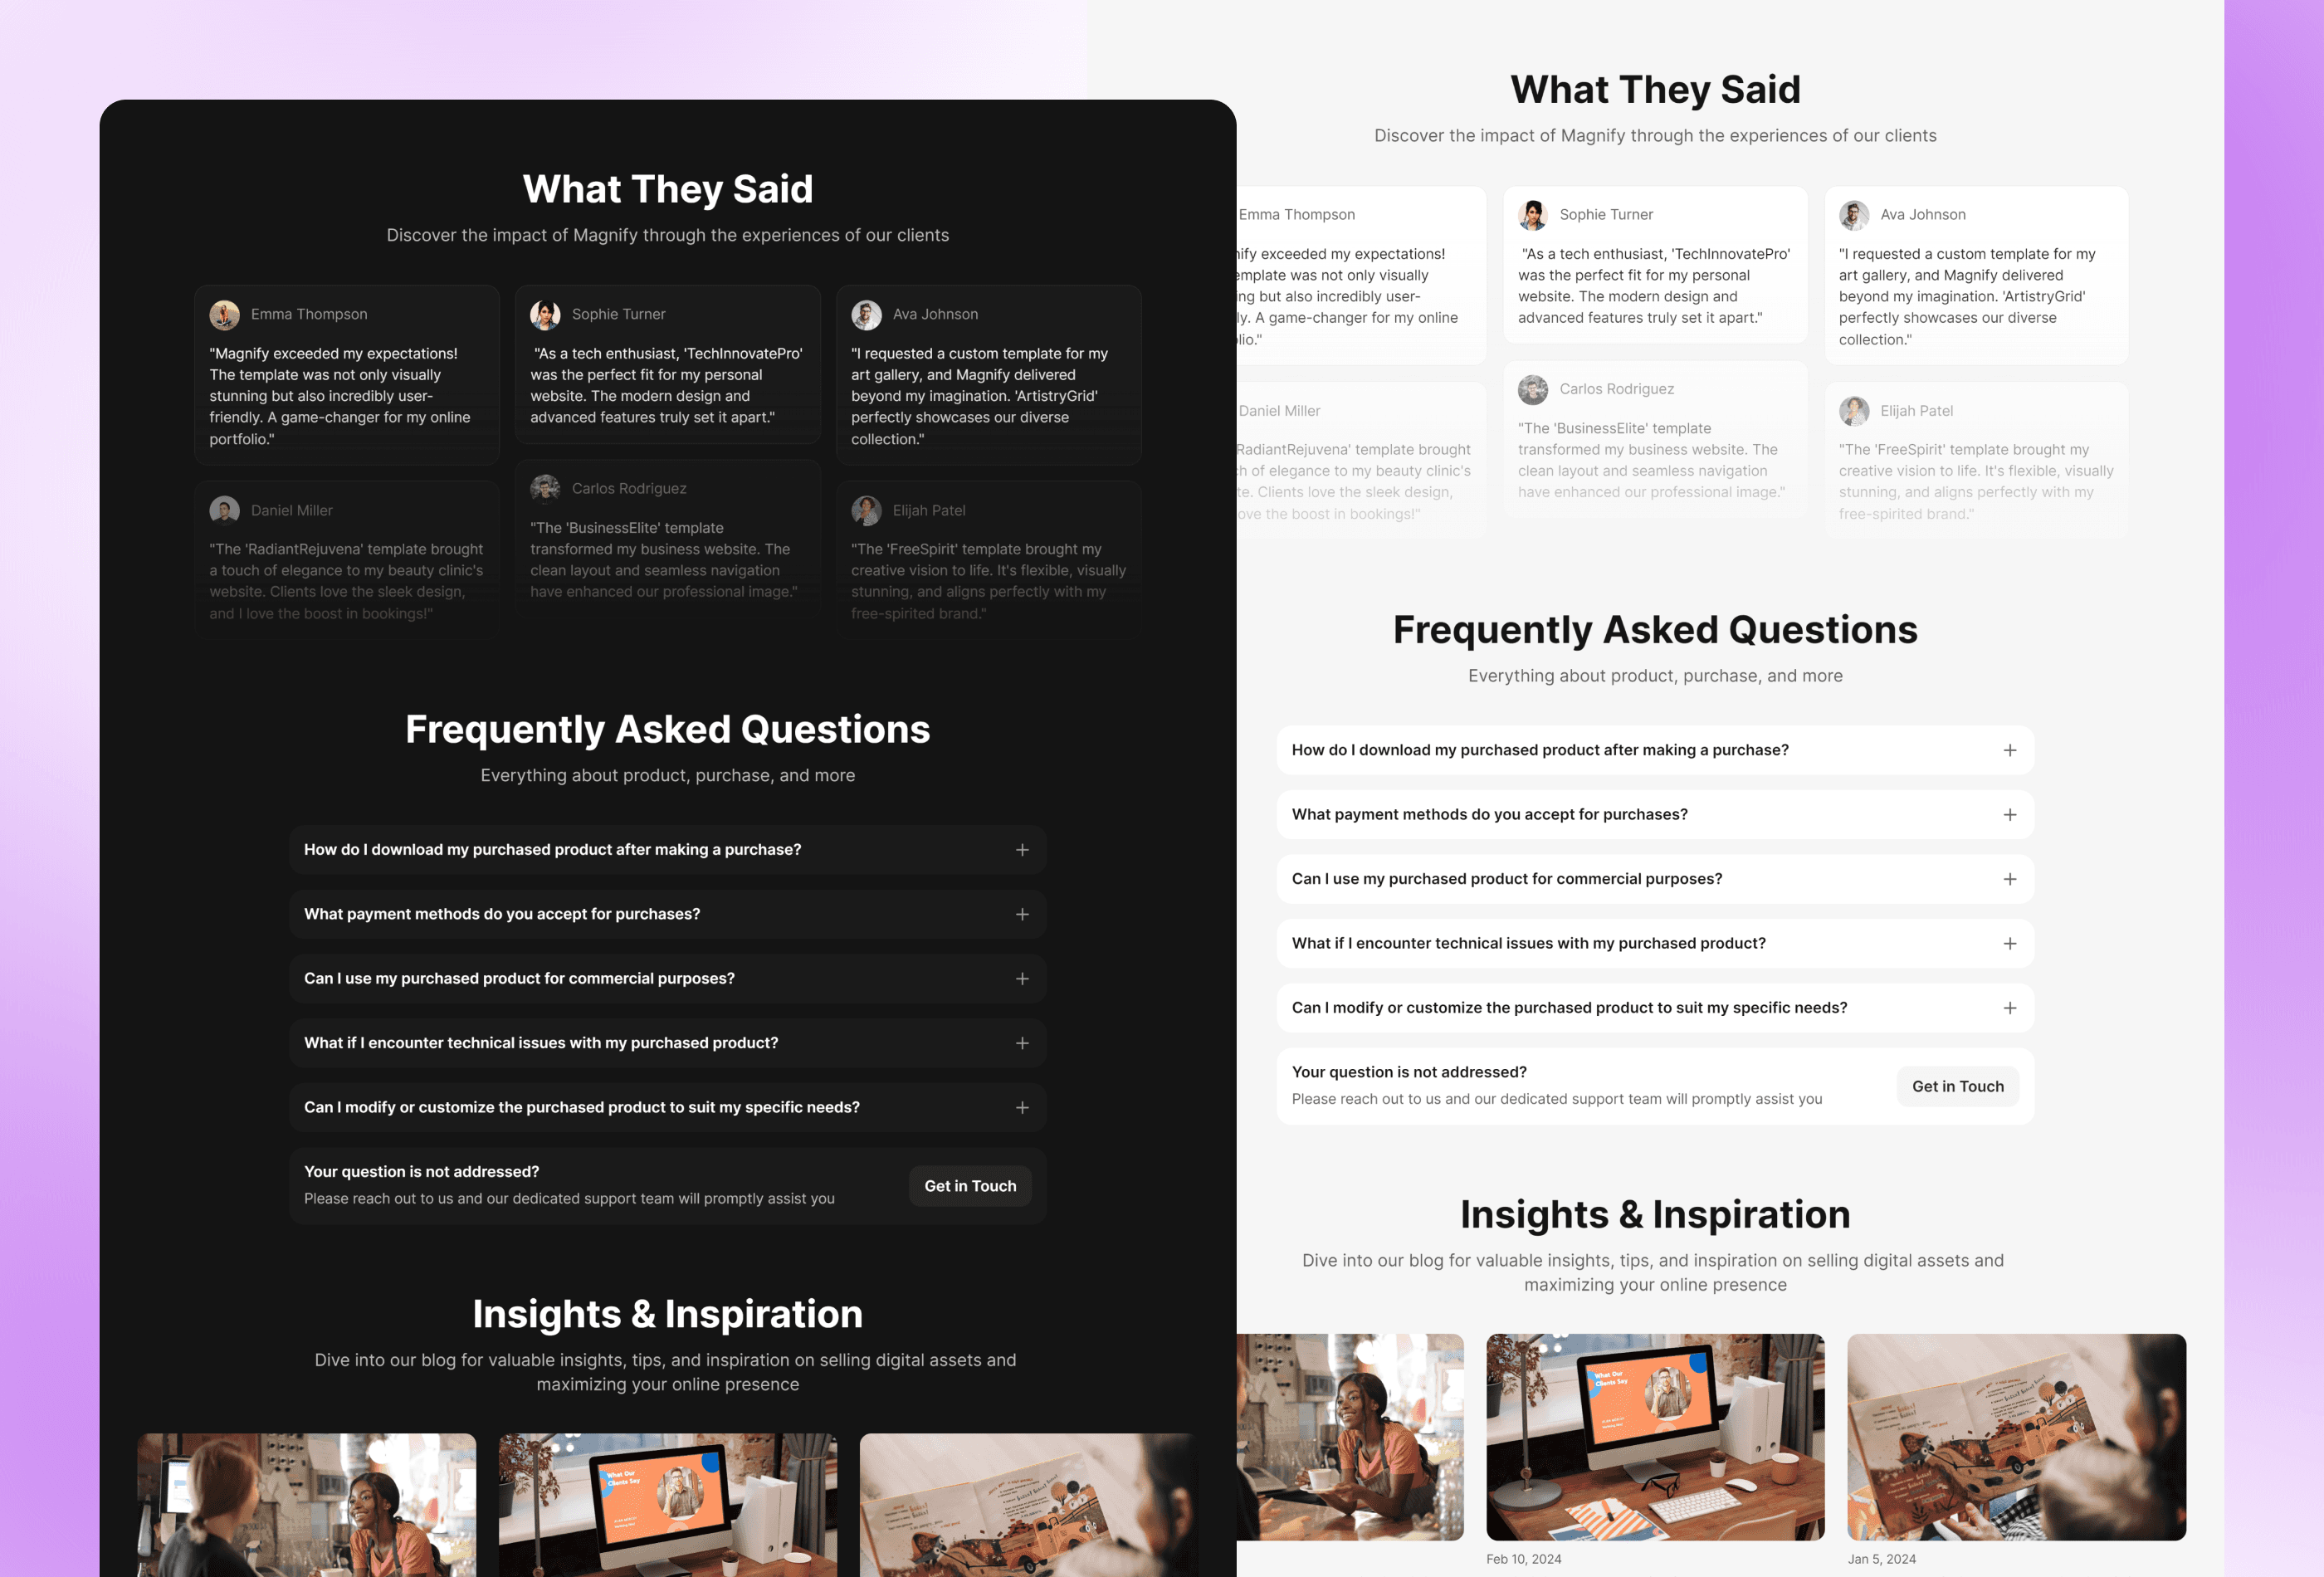This screenshot has width=2324, height=1577.
Task: Expand the technical issues FAQ item
Action: point(1022,1042)
